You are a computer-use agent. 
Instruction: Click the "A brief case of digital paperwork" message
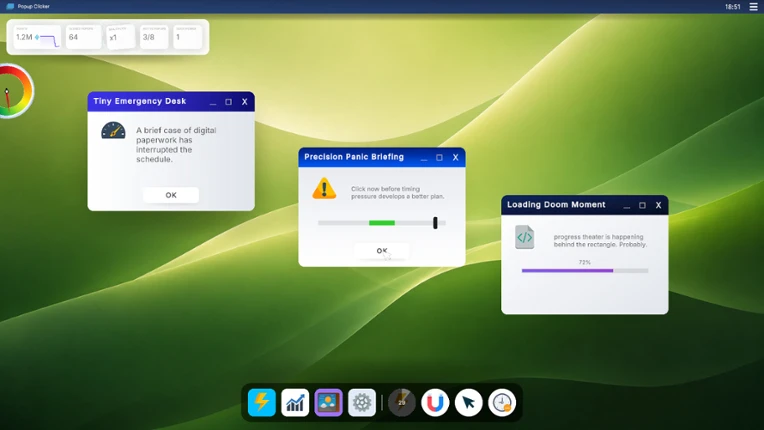[176, 145]
